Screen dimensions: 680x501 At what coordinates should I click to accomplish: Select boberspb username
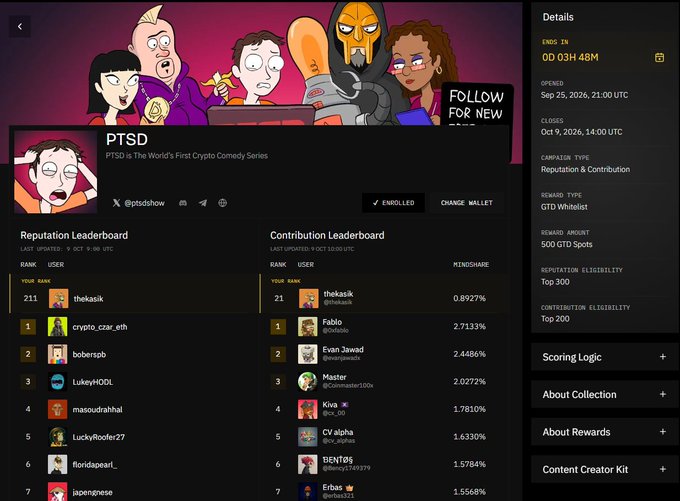click(x=89, y=354)
